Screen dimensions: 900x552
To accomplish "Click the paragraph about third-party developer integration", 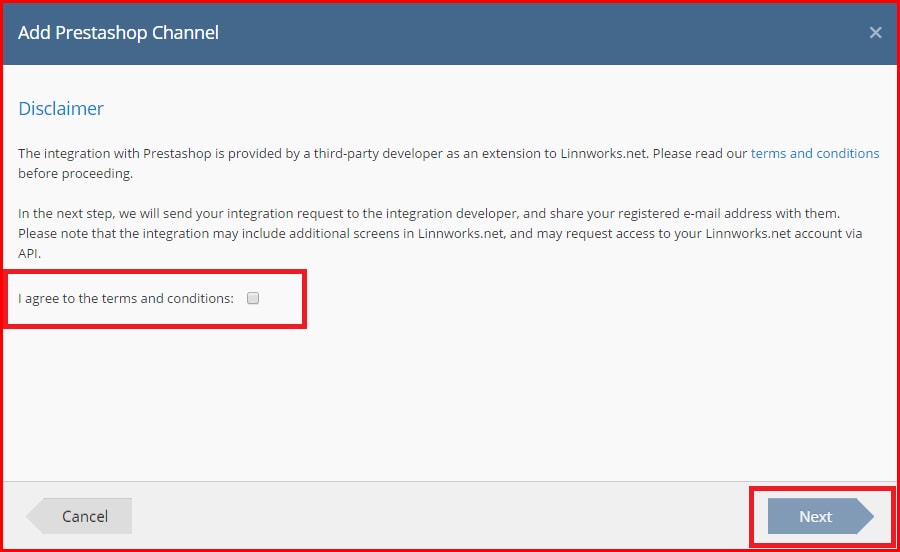I will click(x=448, y=164).
